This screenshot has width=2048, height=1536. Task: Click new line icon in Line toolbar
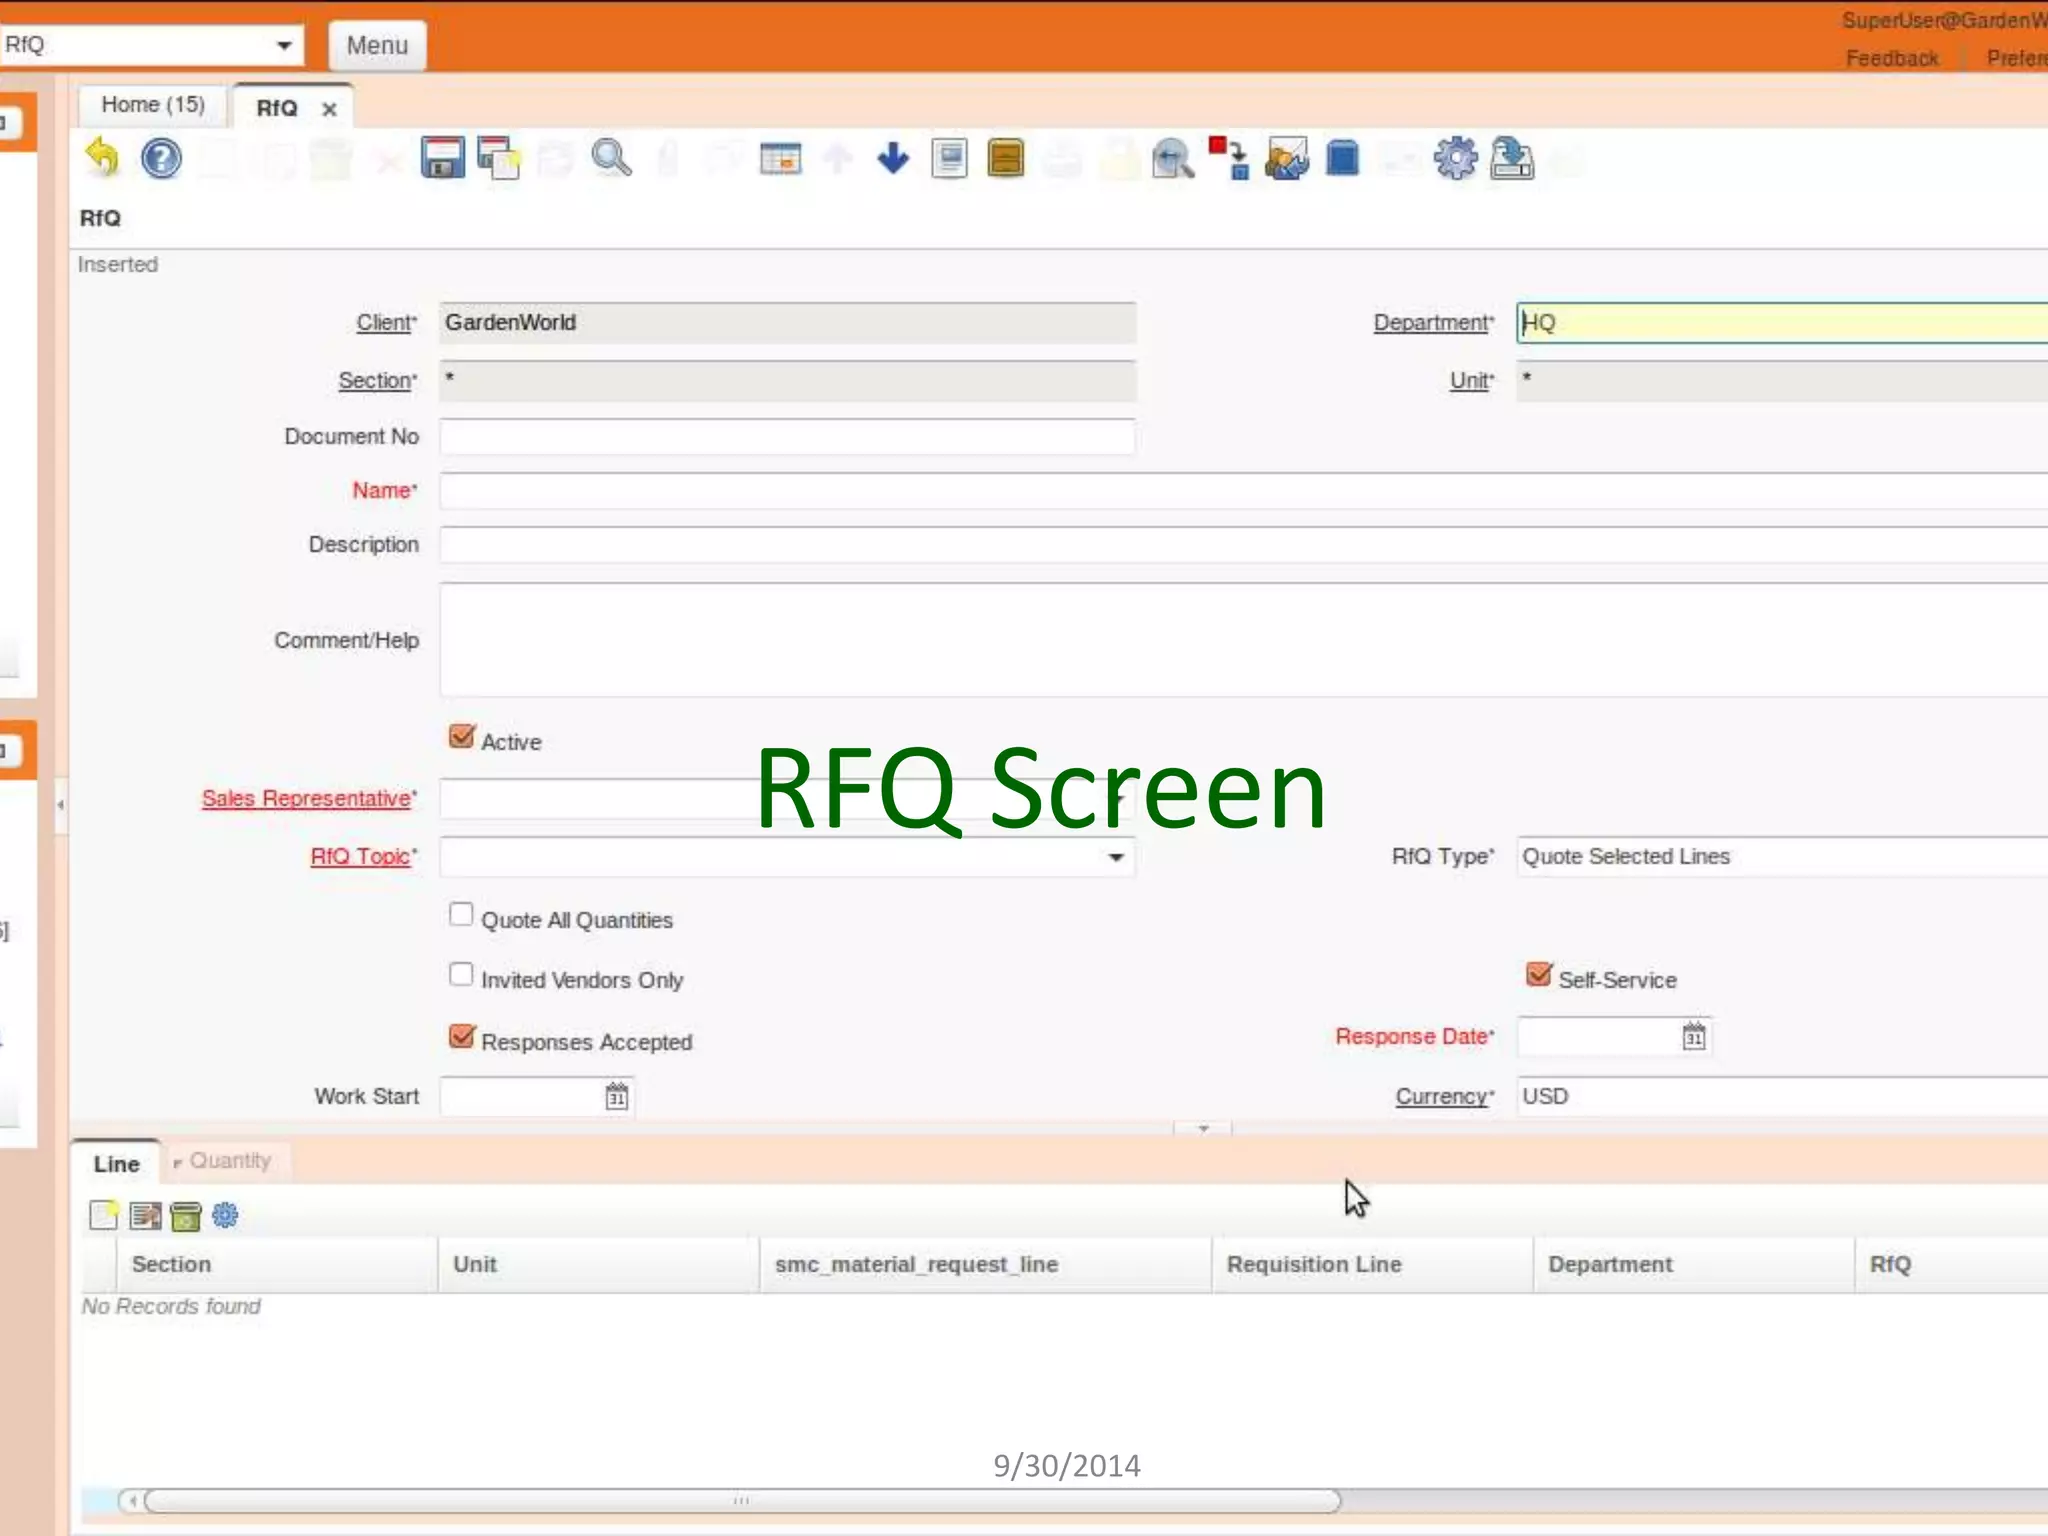pos(103,1215)
